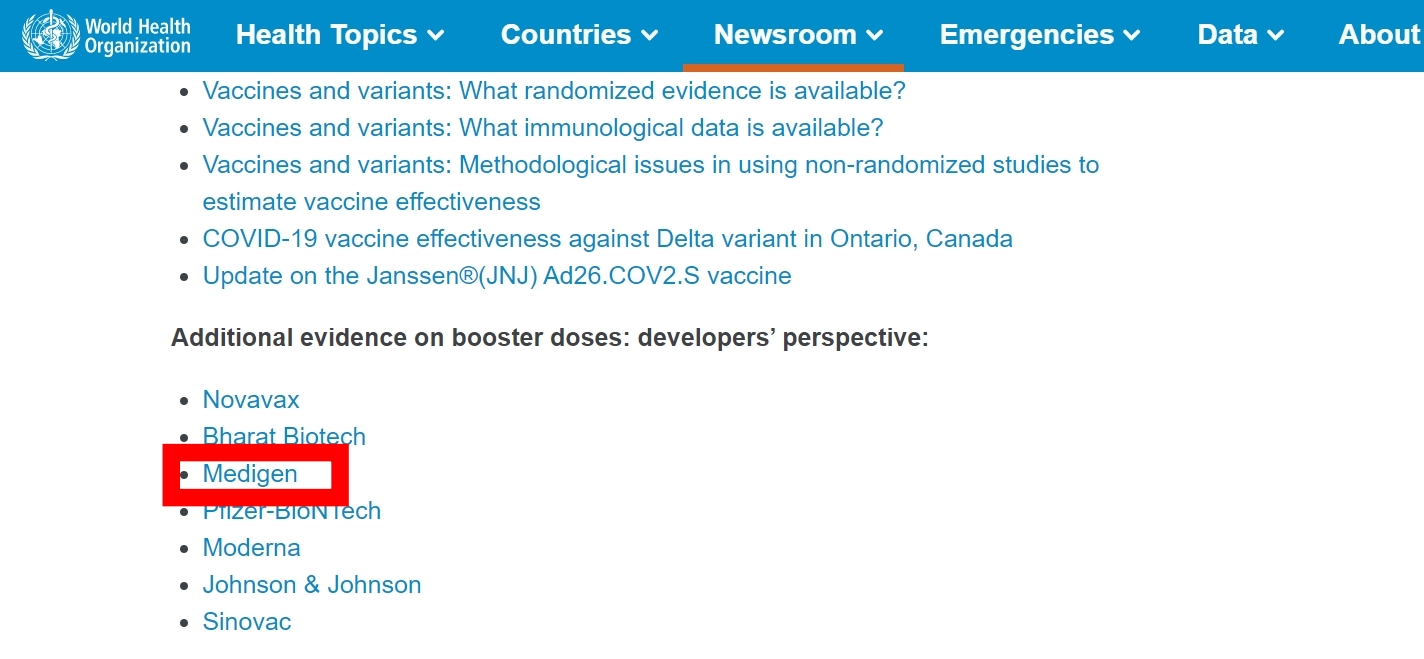Open Delta variant effectiveness in Ontario link

[x=608, y=239]
